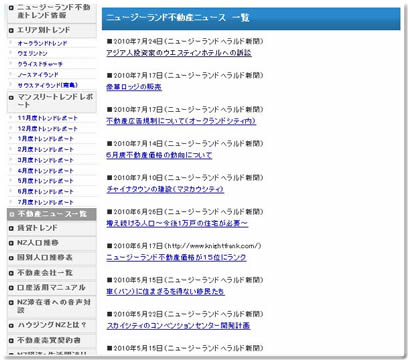The height and width of the screenshot is (360, 408).
Task: Open the 国別人口推移表 menu item
Action: click(52, 258)
